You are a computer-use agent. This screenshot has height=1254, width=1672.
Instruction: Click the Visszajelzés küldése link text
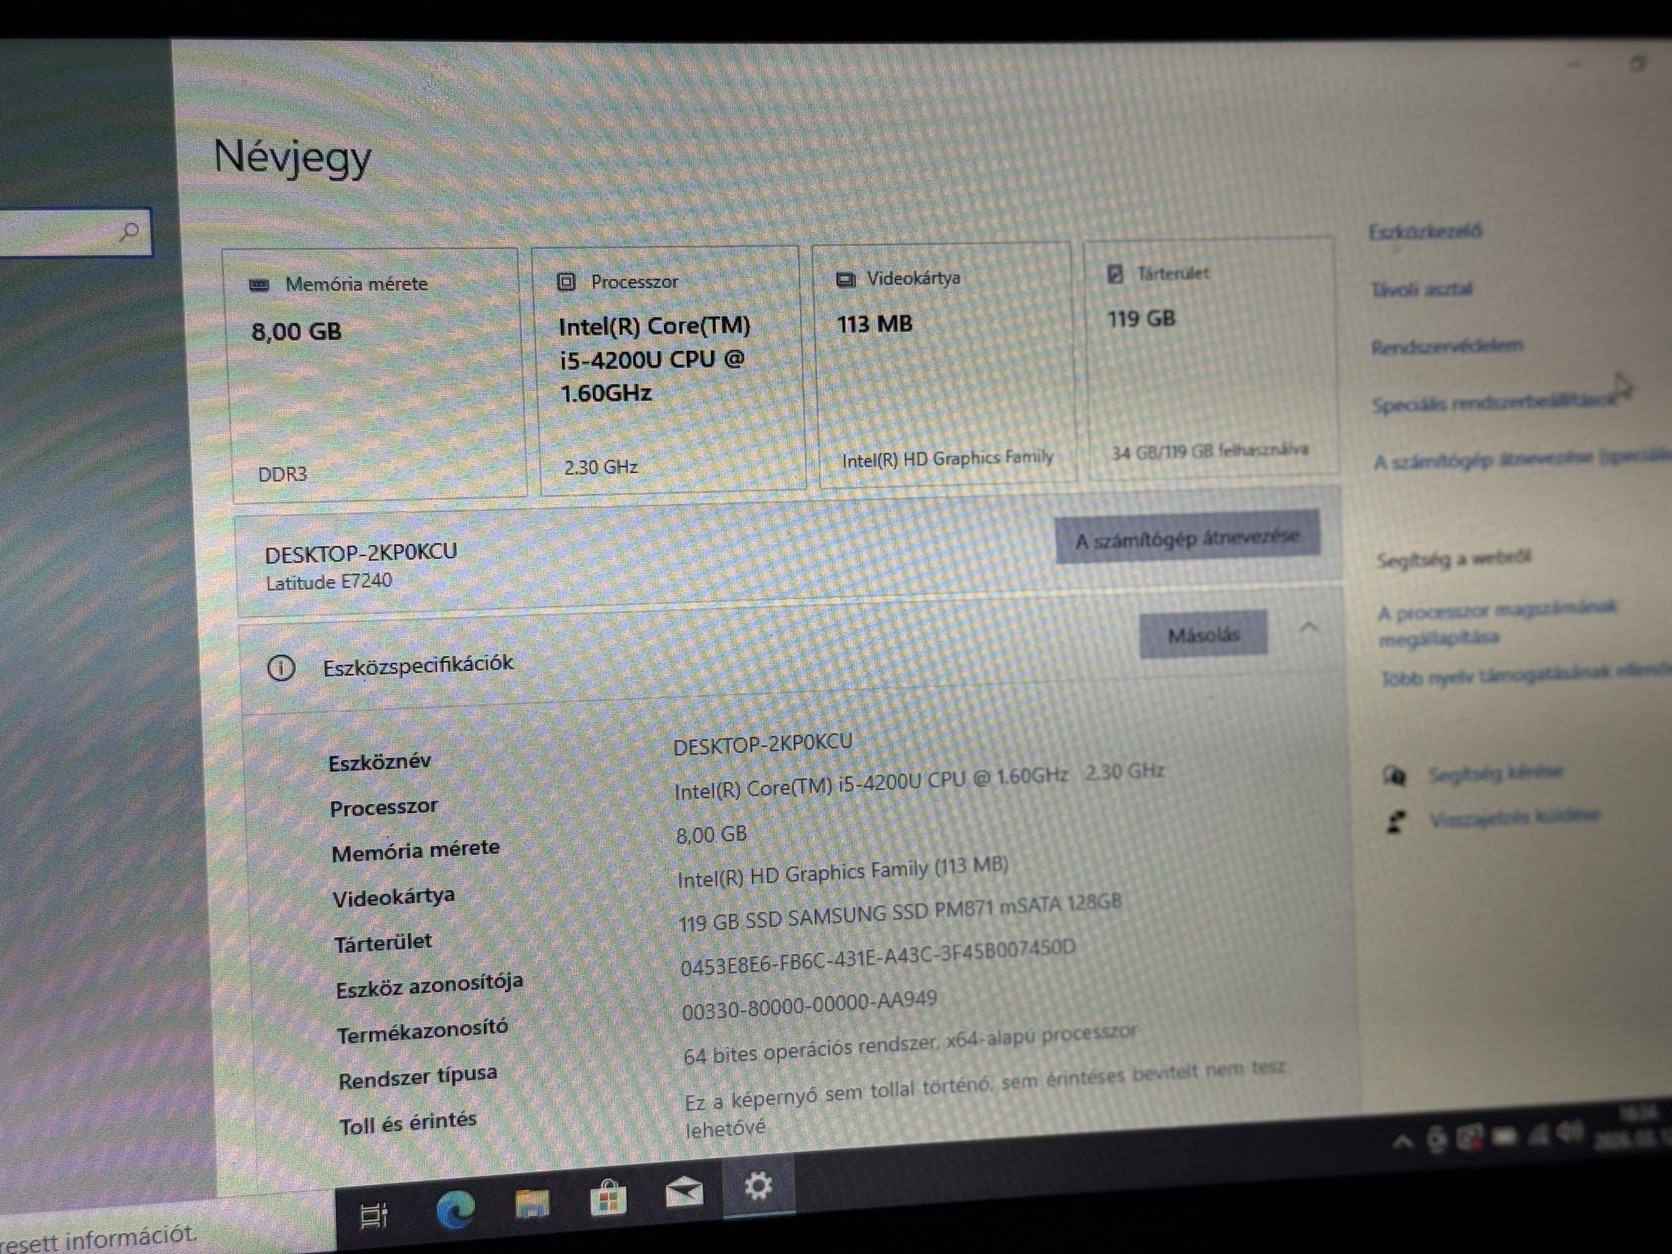click(1514, 818)
